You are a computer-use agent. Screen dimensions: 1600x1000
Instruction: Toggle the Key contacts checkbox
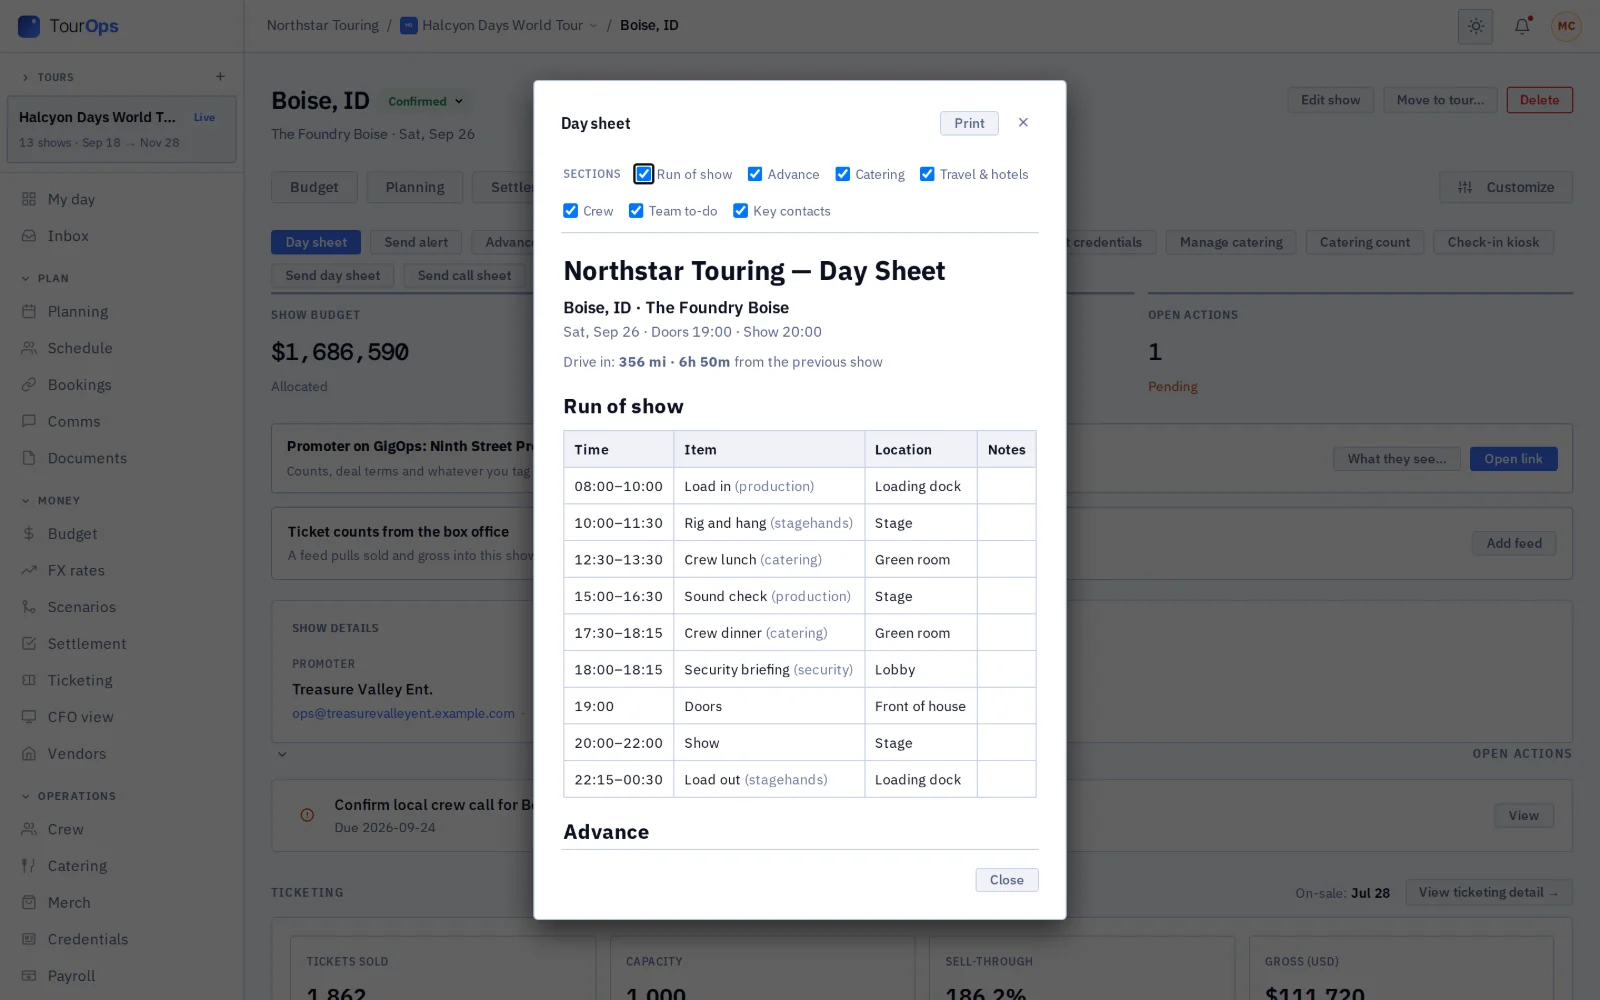(740, 211)
